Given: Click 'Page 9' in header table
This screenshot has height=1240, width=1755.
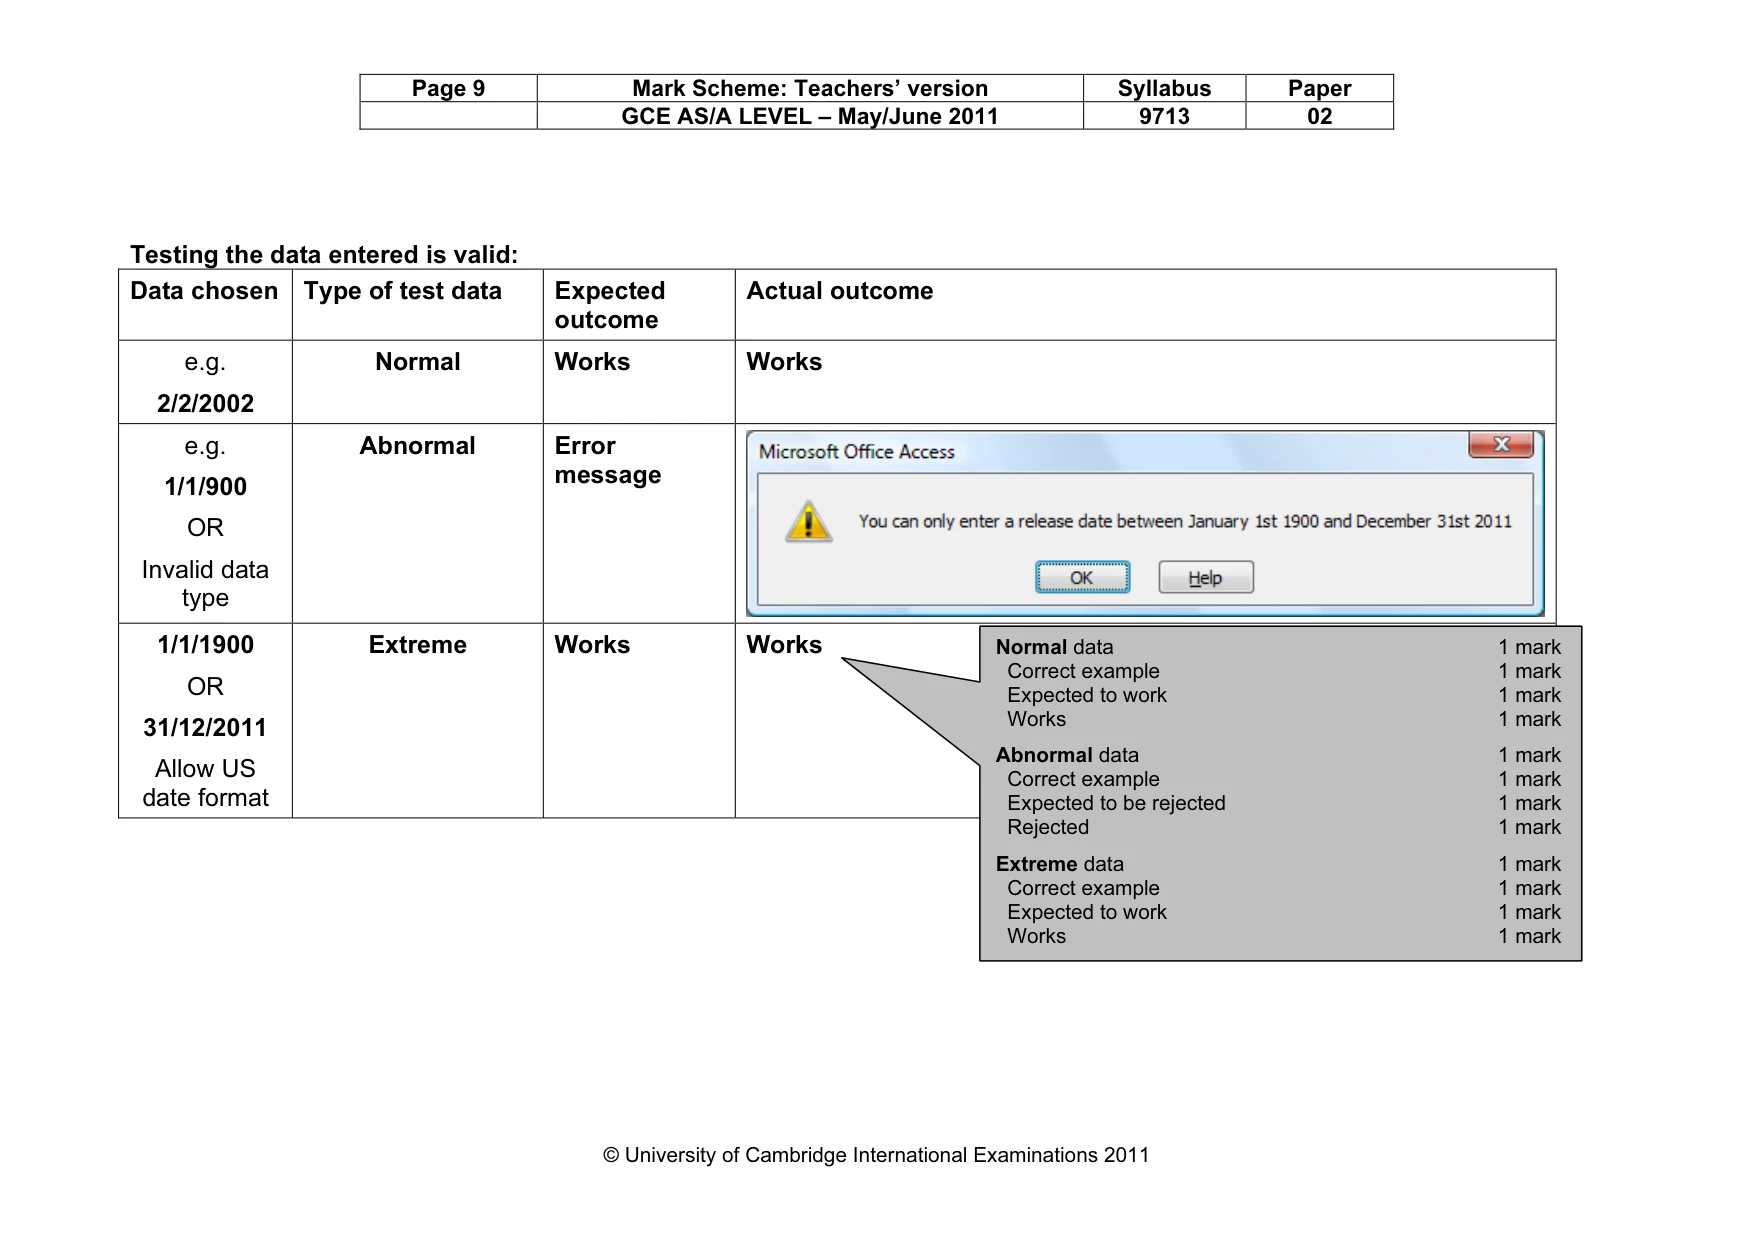Looking at the screenshot, I should point(448,88).
